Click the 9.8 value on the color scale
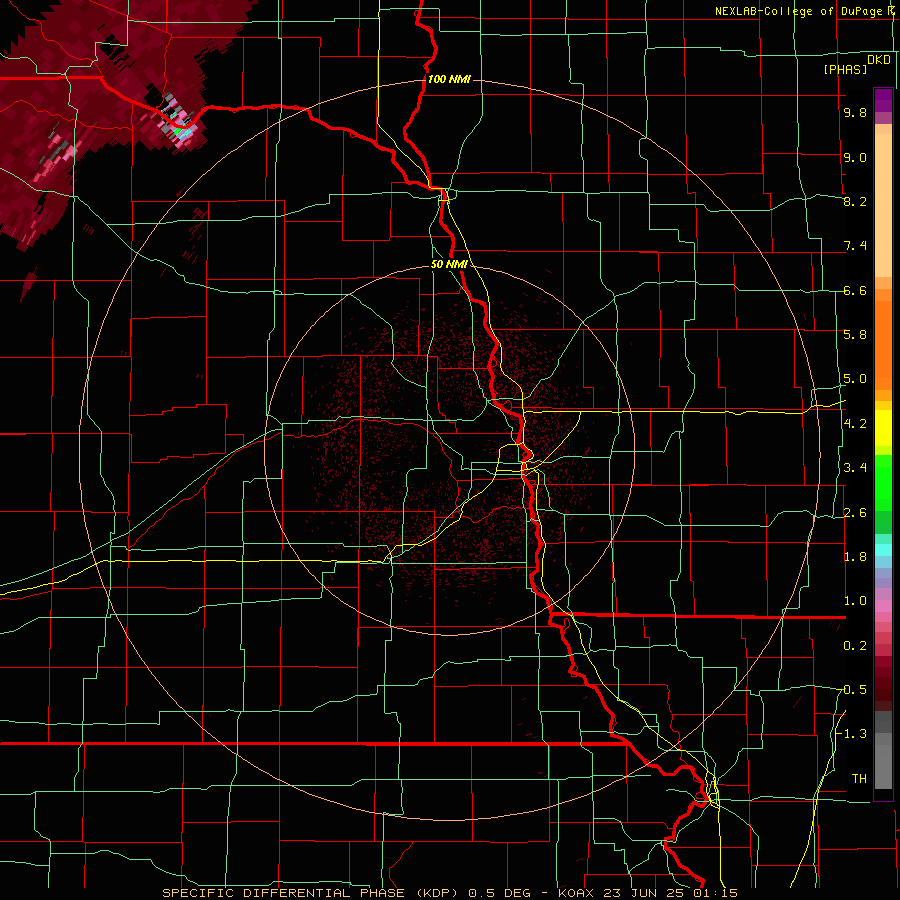Viewport: 900px width, 900px height. tap(855, 113)
